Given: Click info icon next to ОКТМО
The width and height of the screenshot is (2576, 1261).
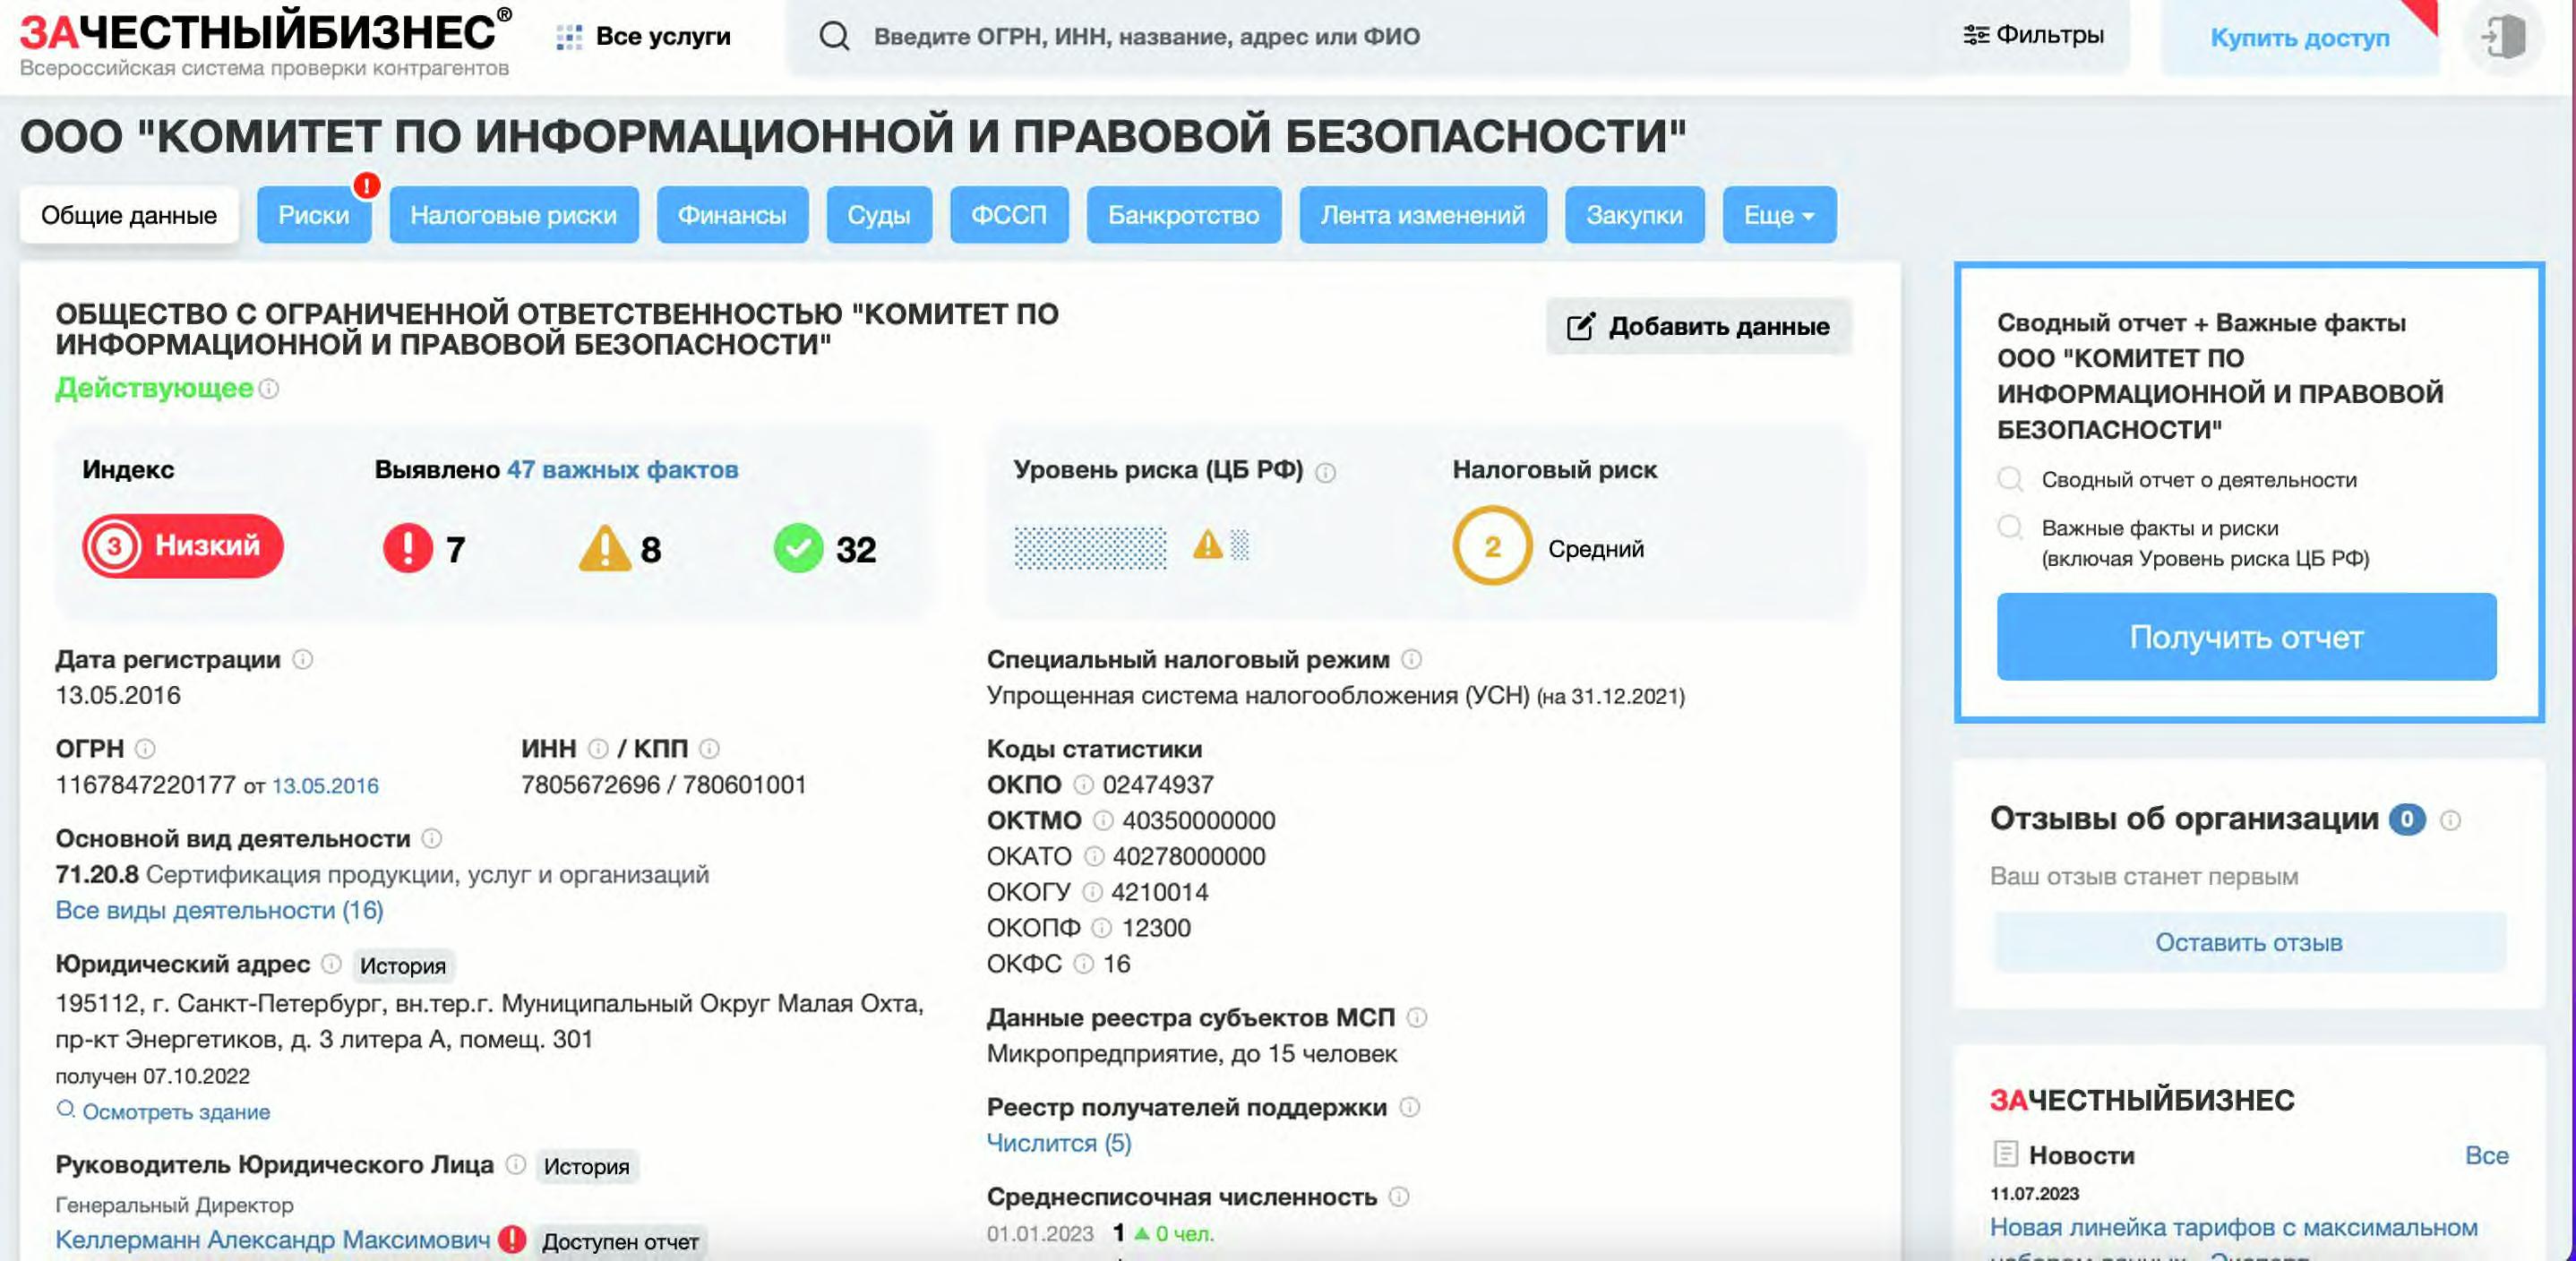Looking at the screenshot, I should [x=1103, y=820].
